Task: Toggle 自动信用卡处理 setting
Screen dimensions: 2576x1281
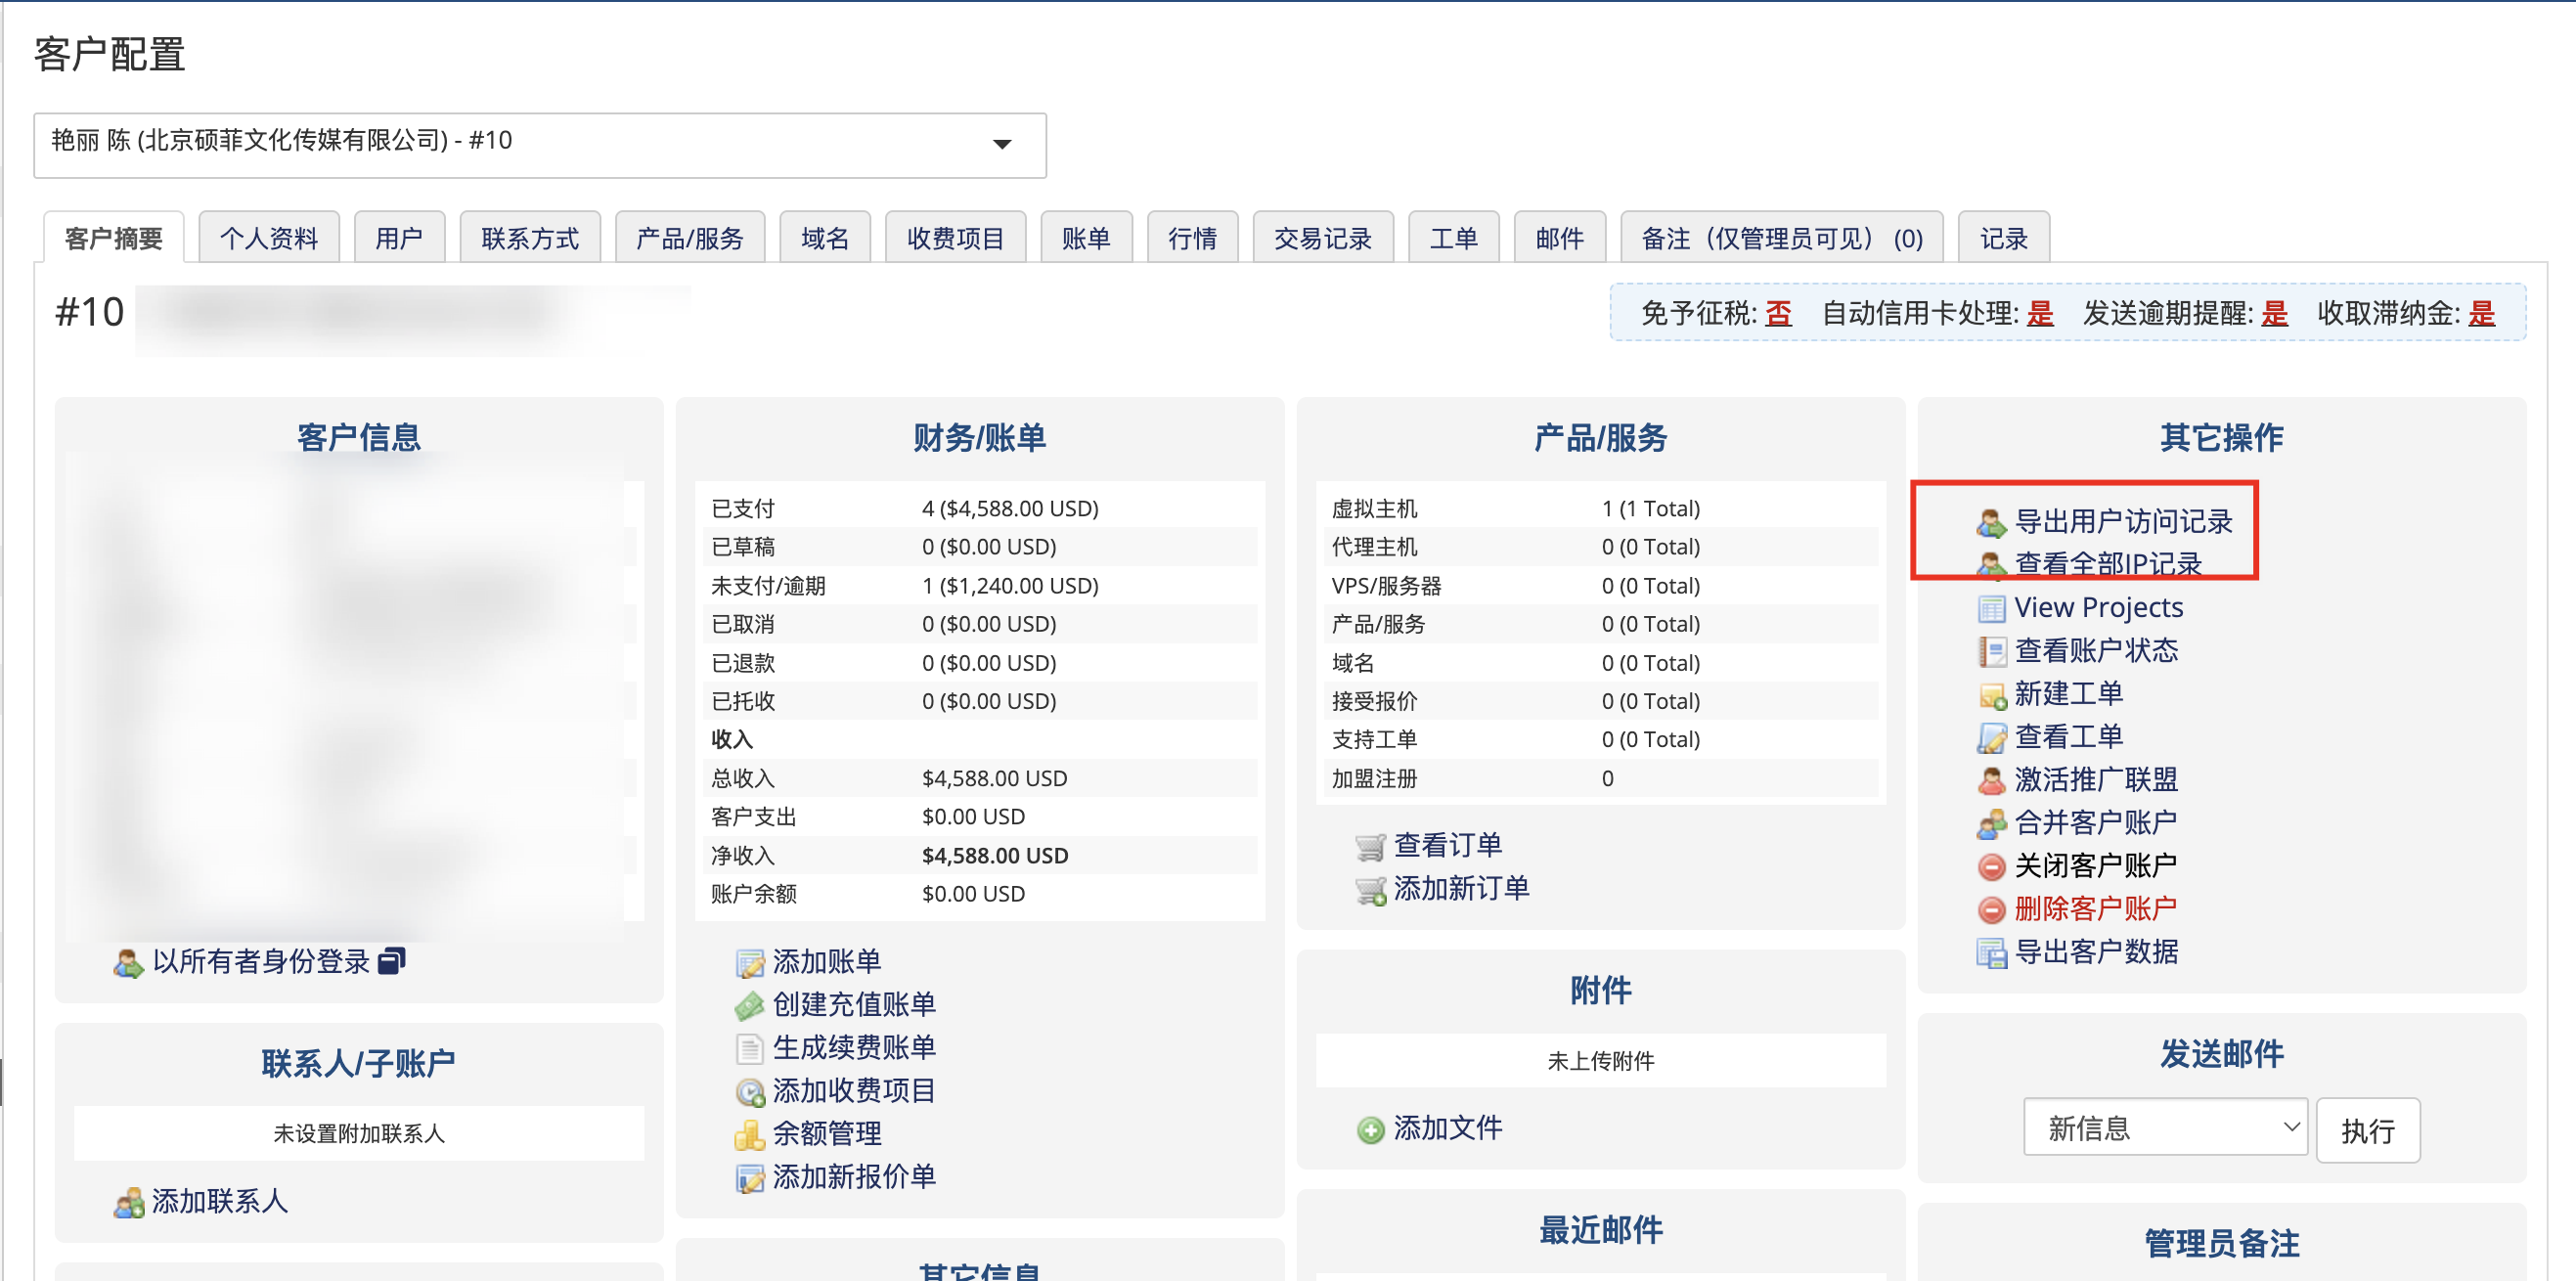Action: 2040,313
